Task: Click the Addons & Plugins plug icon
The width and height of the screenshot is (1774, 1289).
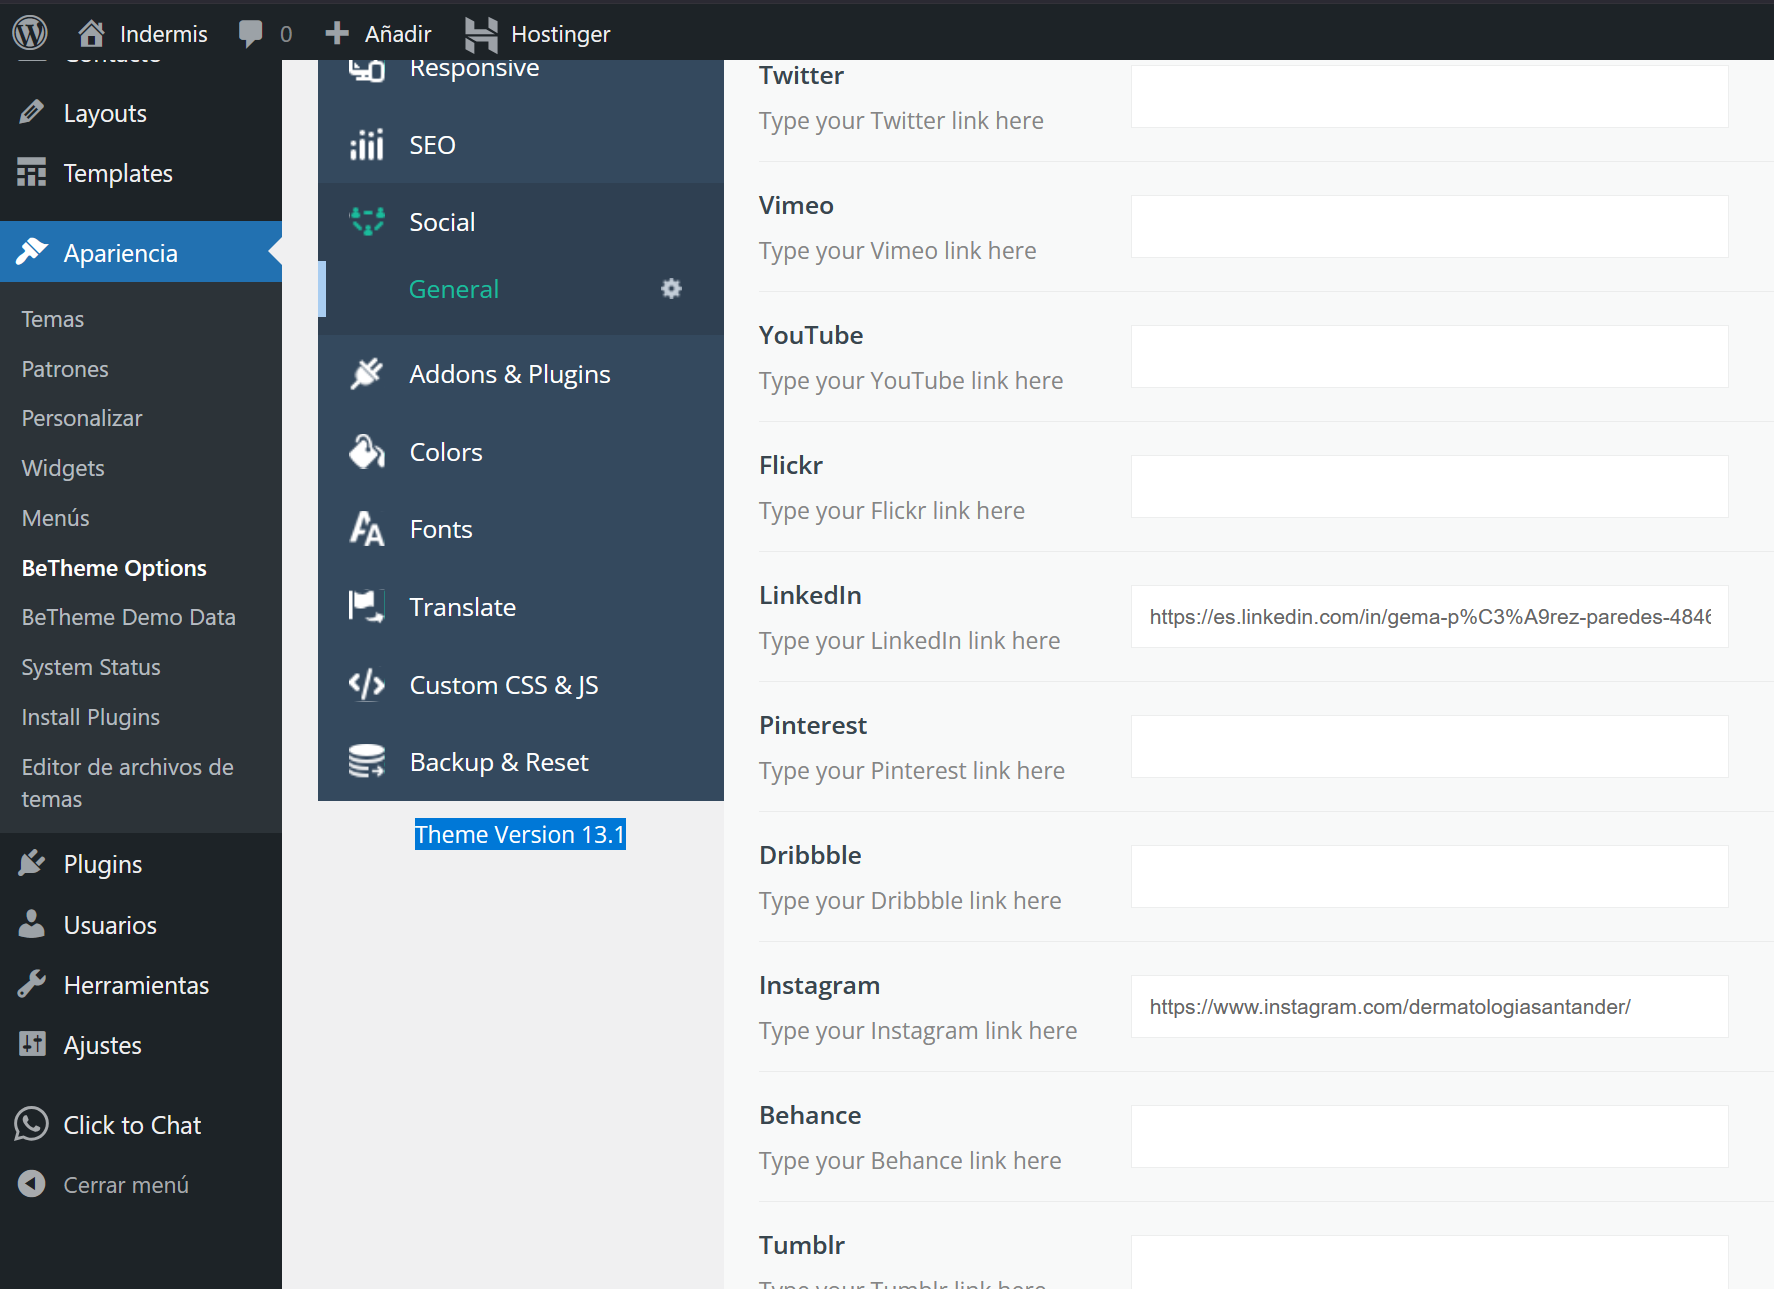Action: pos(366,374)
